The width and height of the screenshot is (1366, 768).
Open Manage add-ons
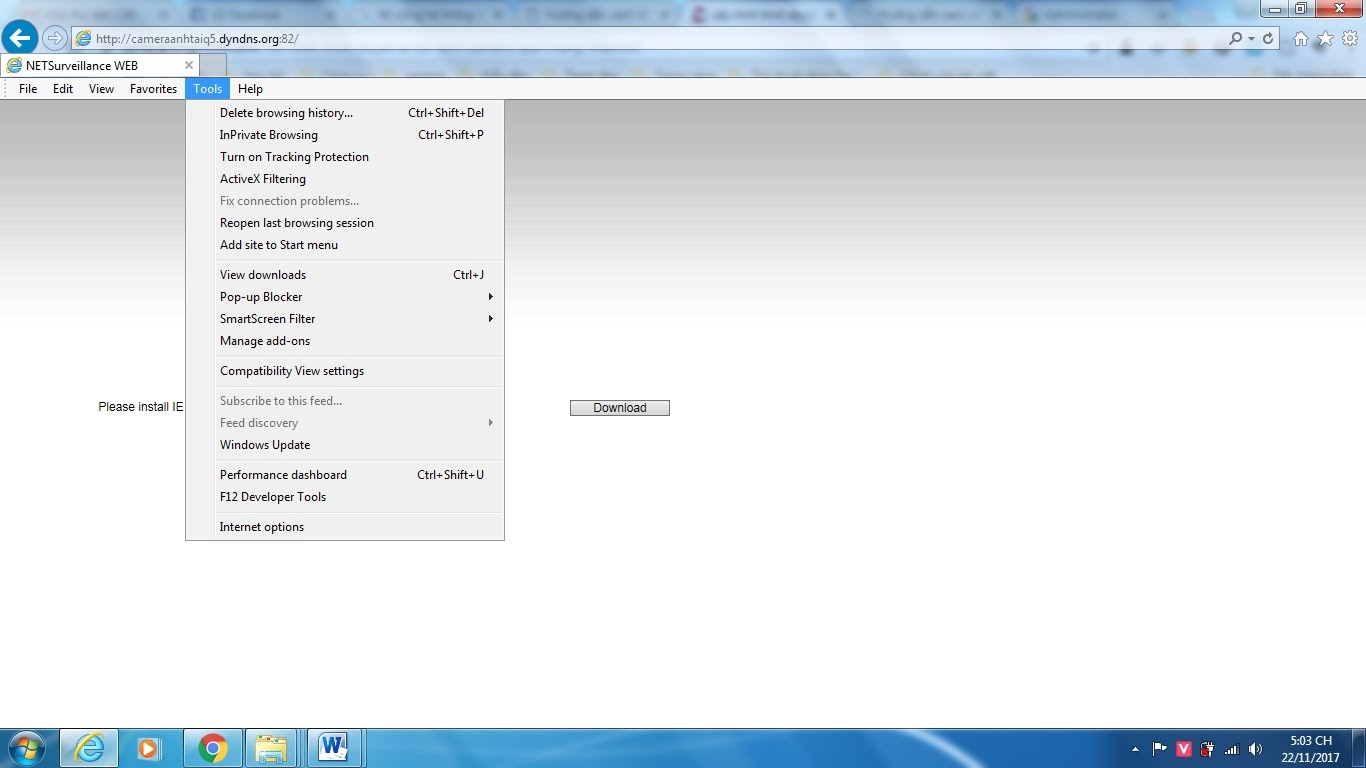click(345, 341)
